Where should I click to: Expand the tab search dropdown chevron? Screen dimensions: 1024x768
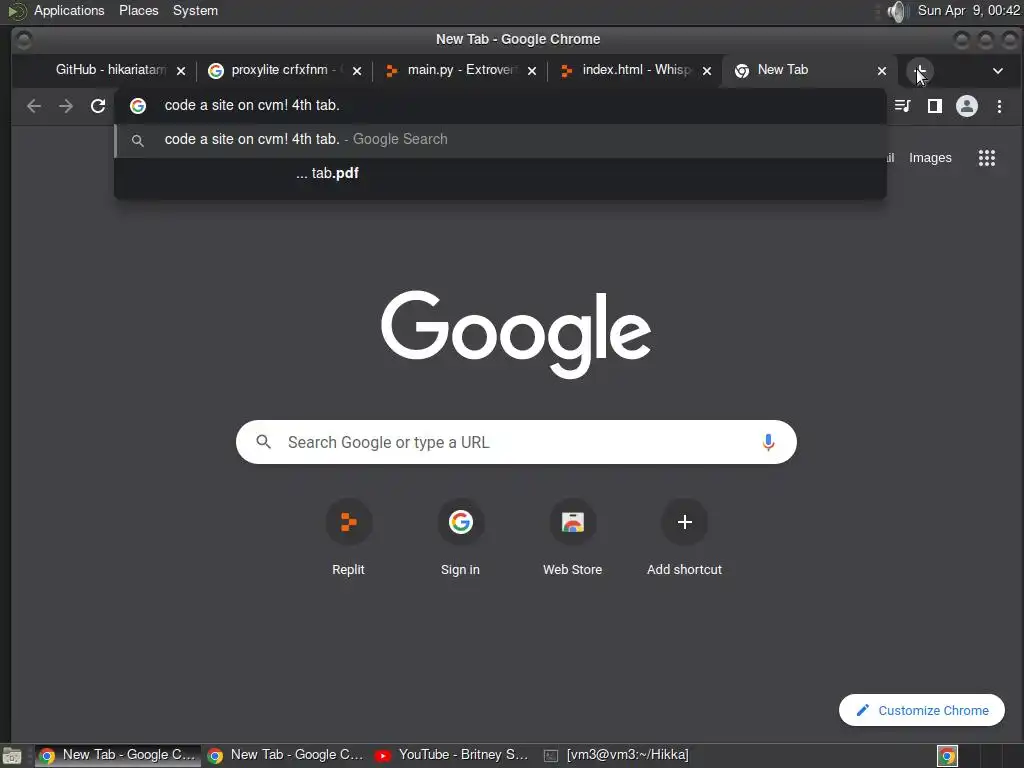pyautogui.click(x=997, y=71)
